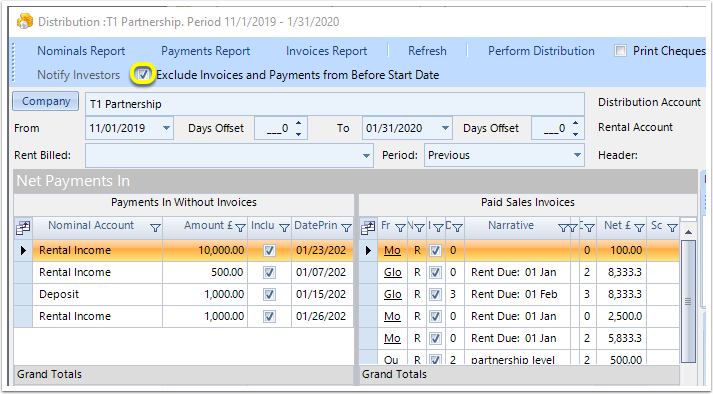
Task: Toggle the Print Cheques checkbox
Action: 620,51
